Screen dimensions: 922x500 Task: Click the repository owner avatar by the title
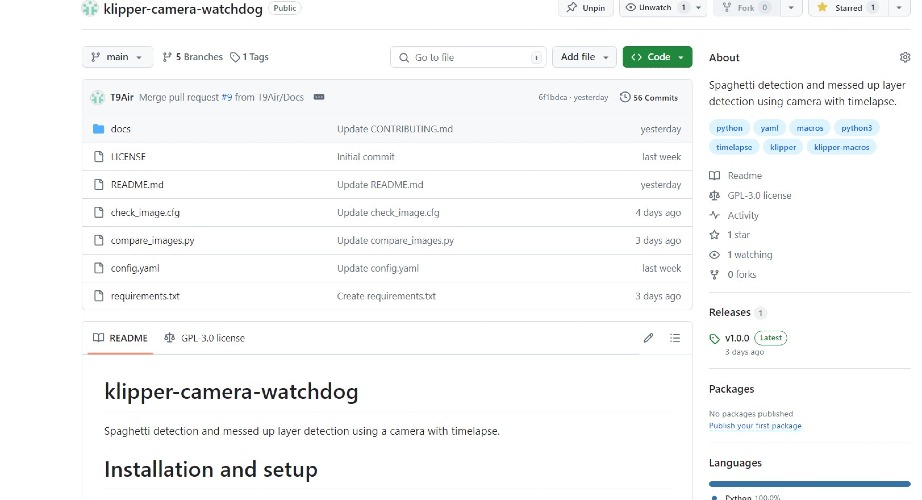(89, 8)
